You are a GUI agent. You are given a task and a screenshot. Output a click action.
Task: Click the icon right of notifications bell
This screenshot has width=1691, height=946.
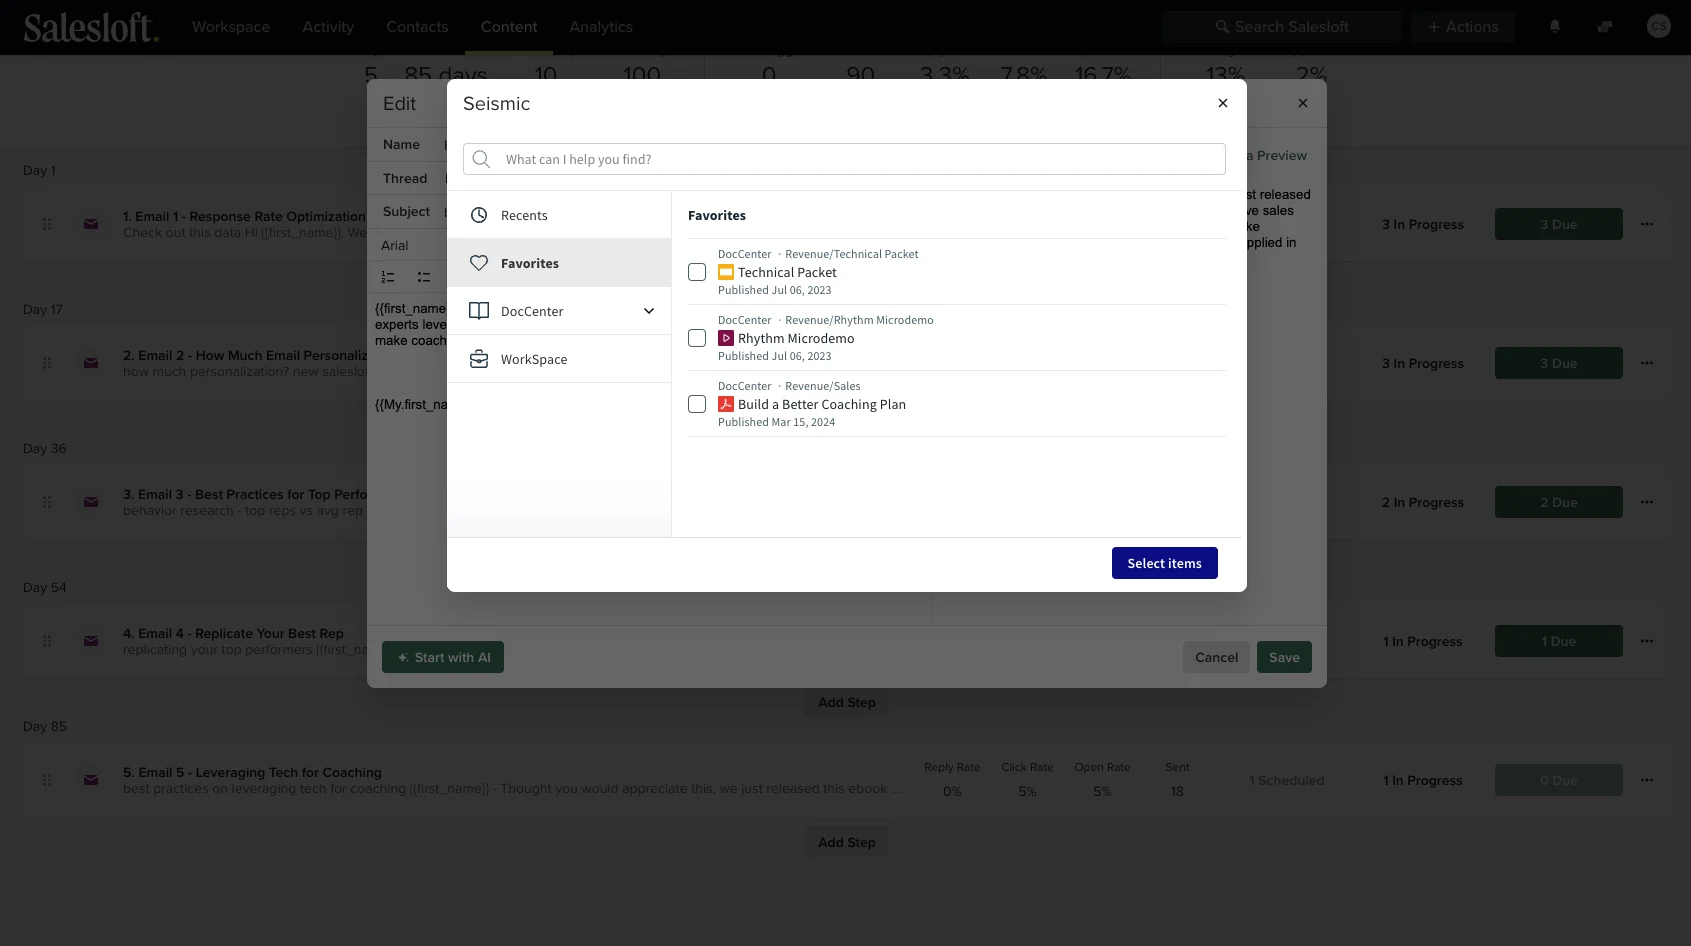pos(1605,27)
